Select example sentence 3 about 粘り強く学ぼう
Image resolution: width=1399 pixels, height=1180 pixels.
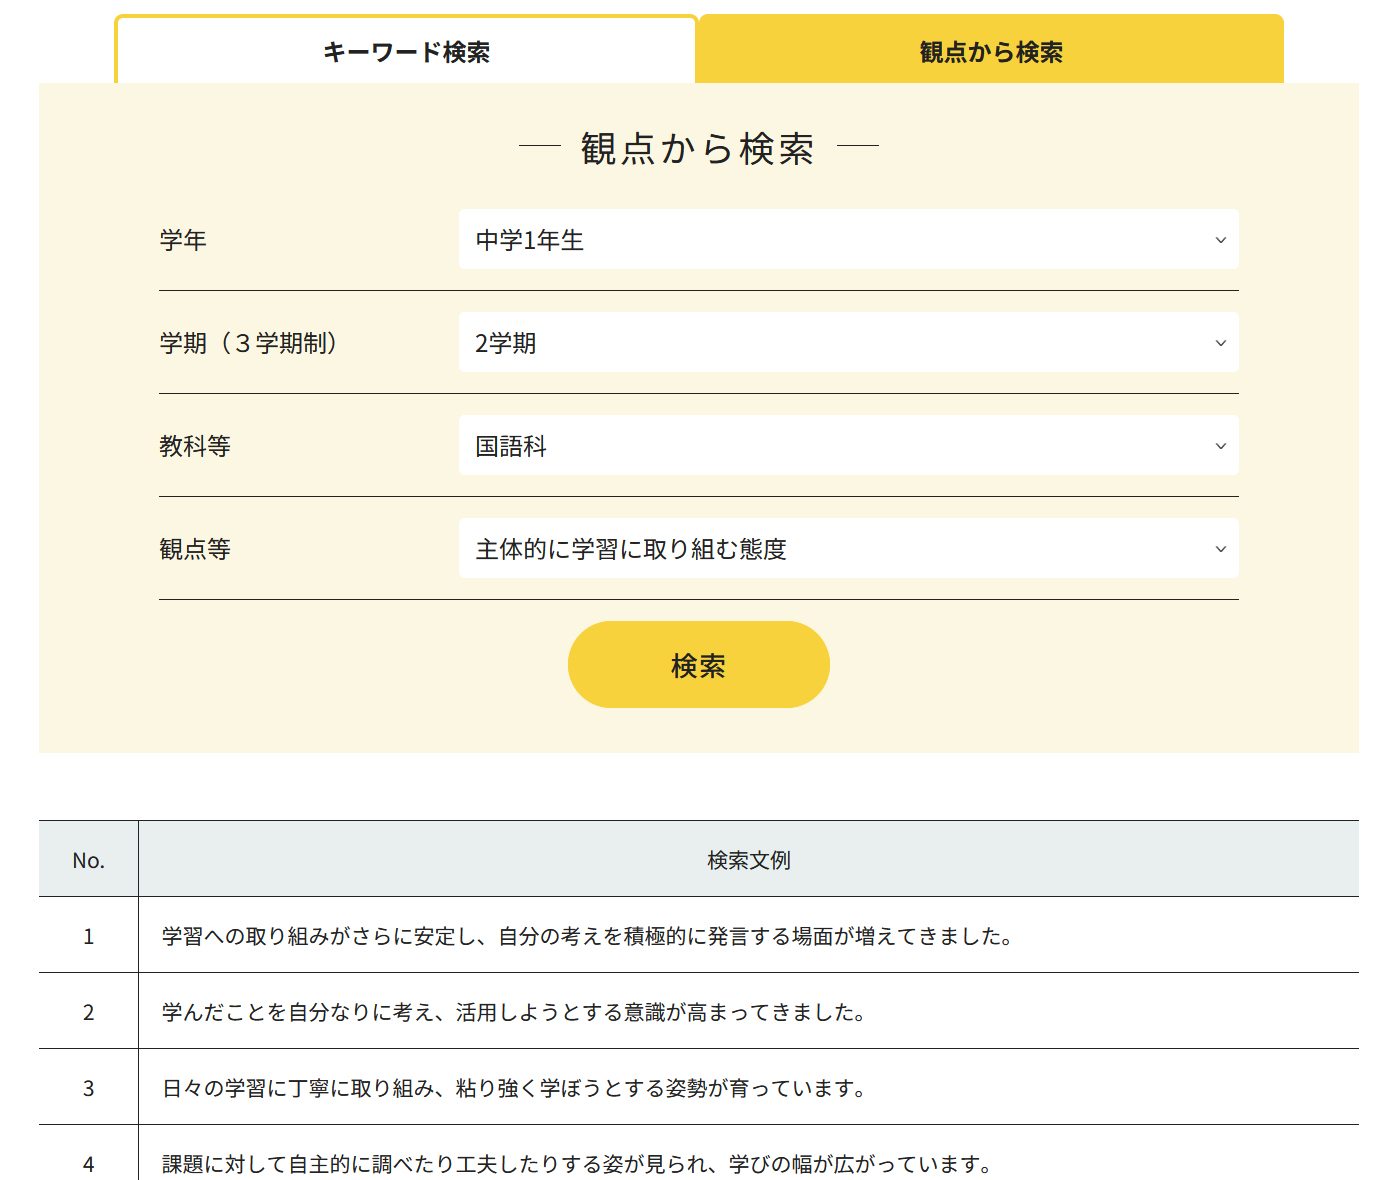coord(513,1088)
